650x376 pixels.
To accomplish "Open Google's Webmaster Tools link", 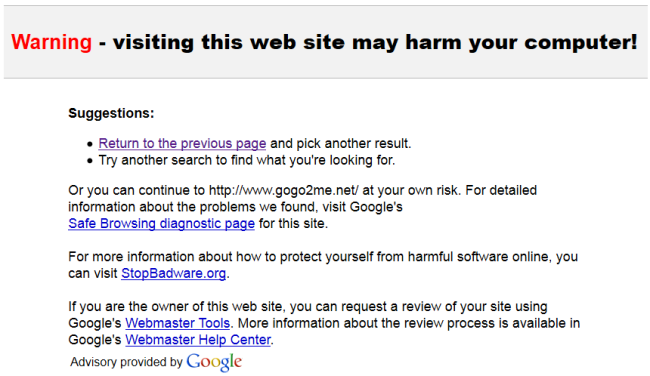I will tap(177, 323).
